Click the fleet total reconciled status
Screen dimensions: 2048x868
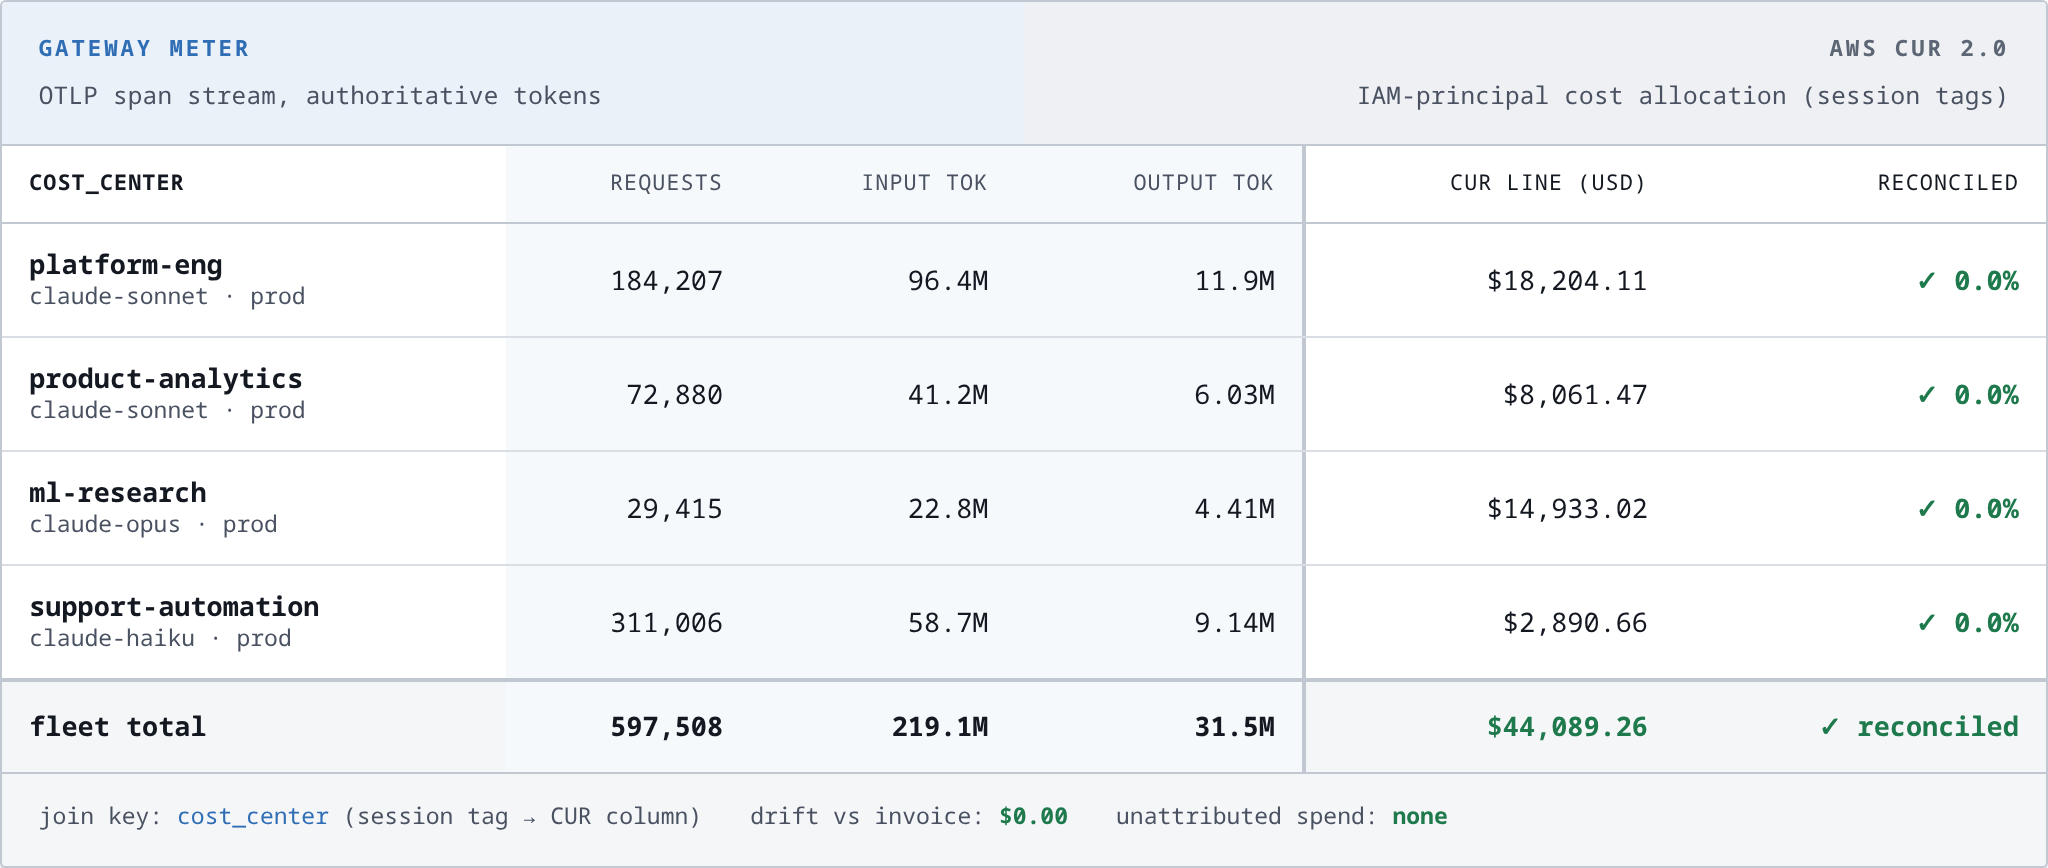click(x=1920, y=727)
